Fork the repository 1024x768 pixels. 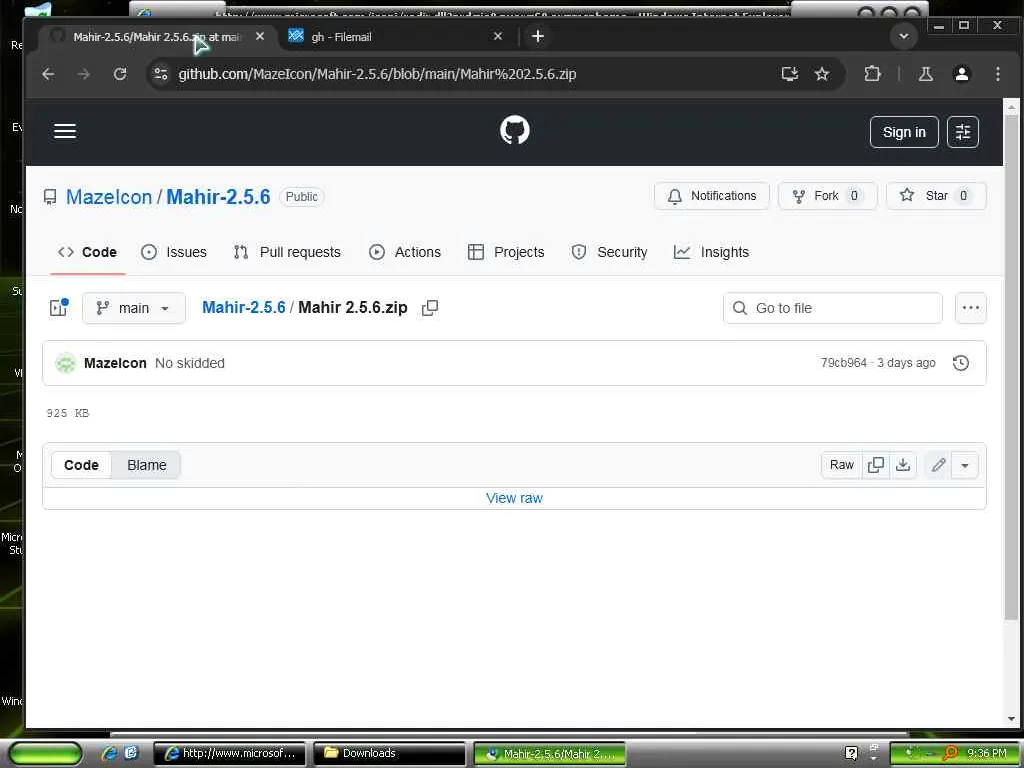point(827,196)
